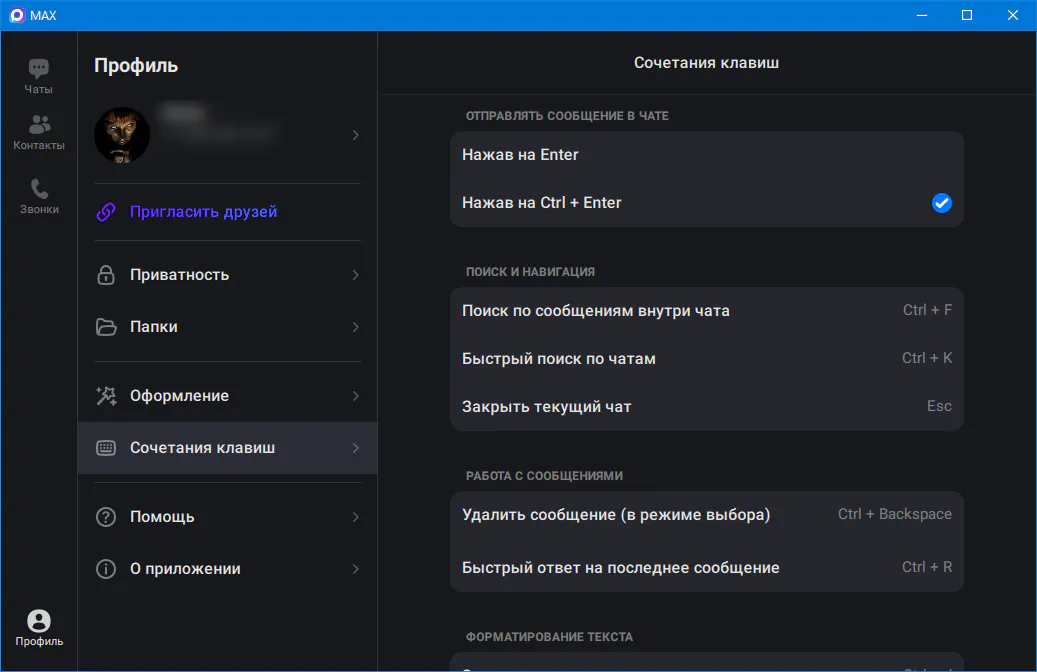Click the ПОИСК И НАВИГАЦИЯ section header
This screenshot has height=672, width=1037.
click(x=530, y=272)
